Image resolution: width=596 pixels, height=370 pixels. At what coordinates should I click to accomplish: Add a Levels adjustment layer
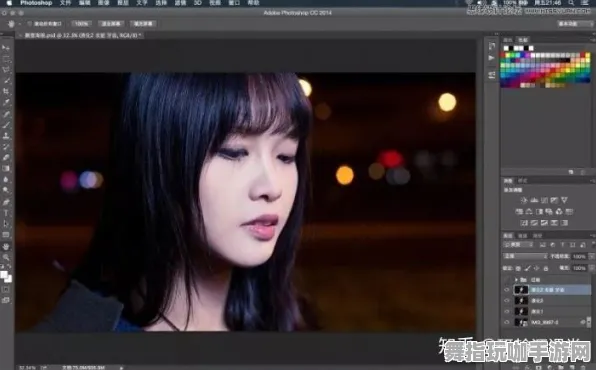(534, 200)
